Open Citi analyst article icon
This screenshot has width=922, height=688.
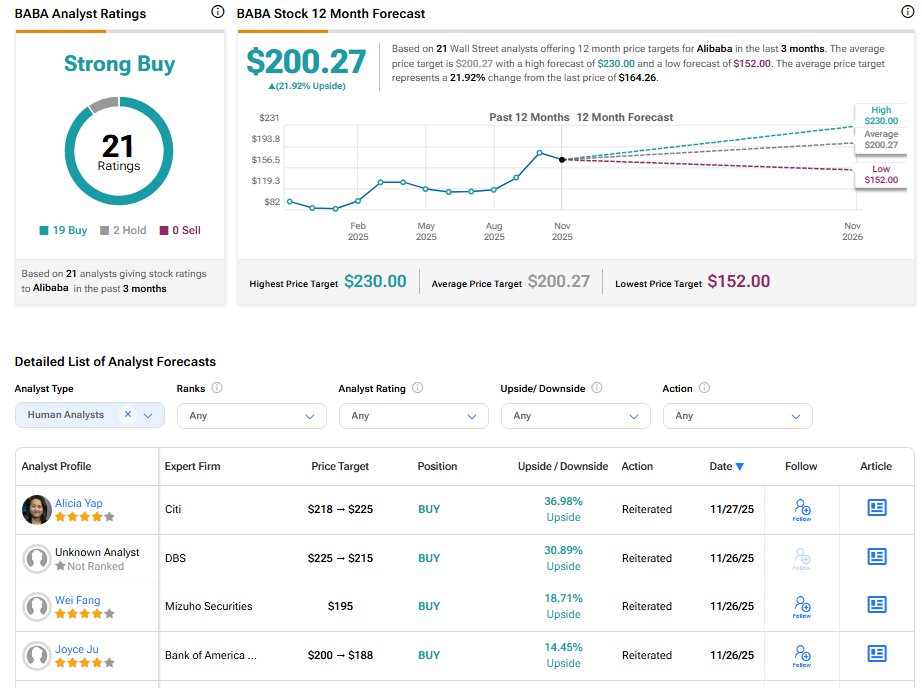pos(877,508)
